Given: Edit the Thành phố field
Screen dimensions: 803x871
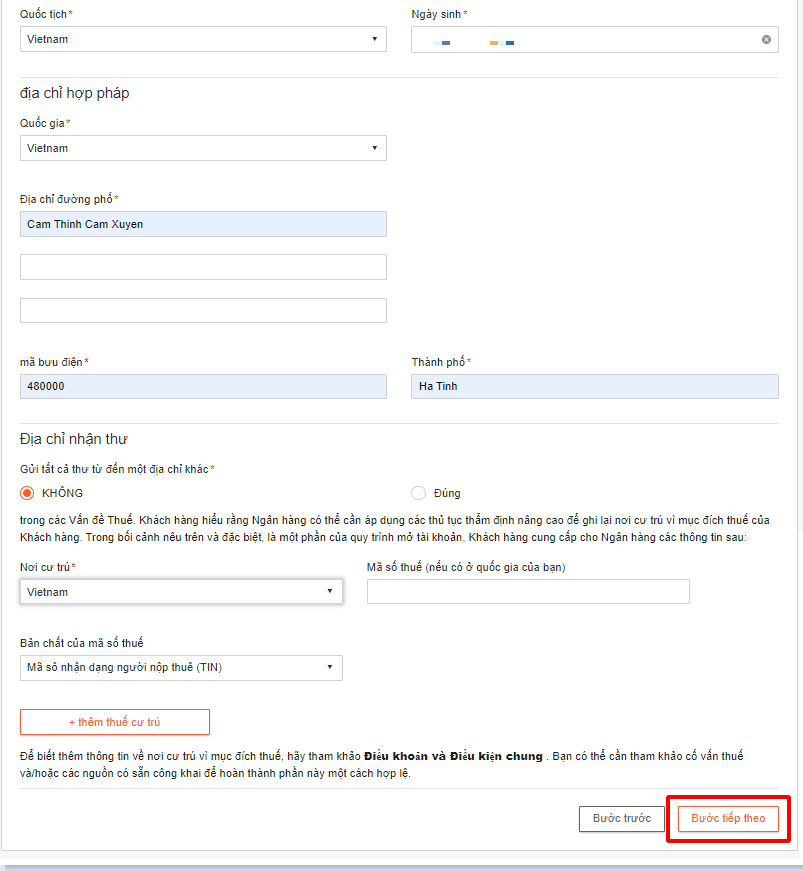Looking at the screenshot, I should [595, 387].
